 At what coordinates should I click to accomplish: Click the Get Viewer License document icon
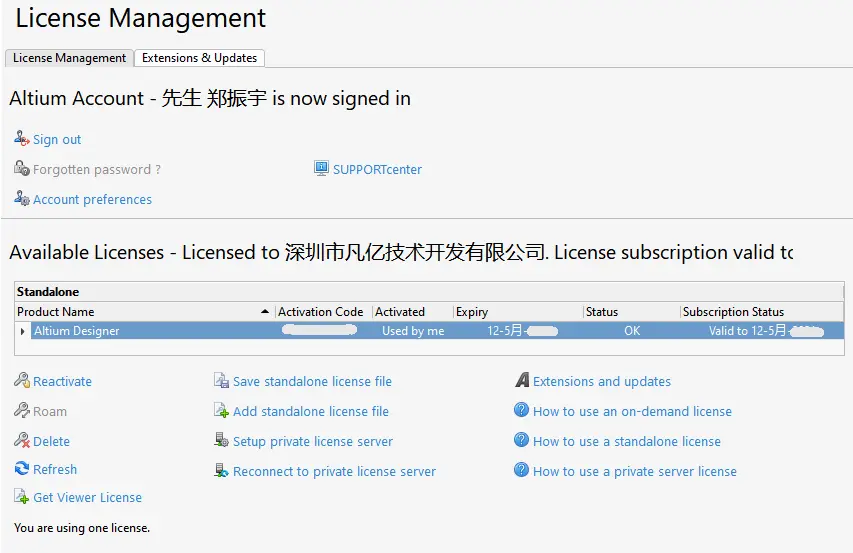(22, 496)
